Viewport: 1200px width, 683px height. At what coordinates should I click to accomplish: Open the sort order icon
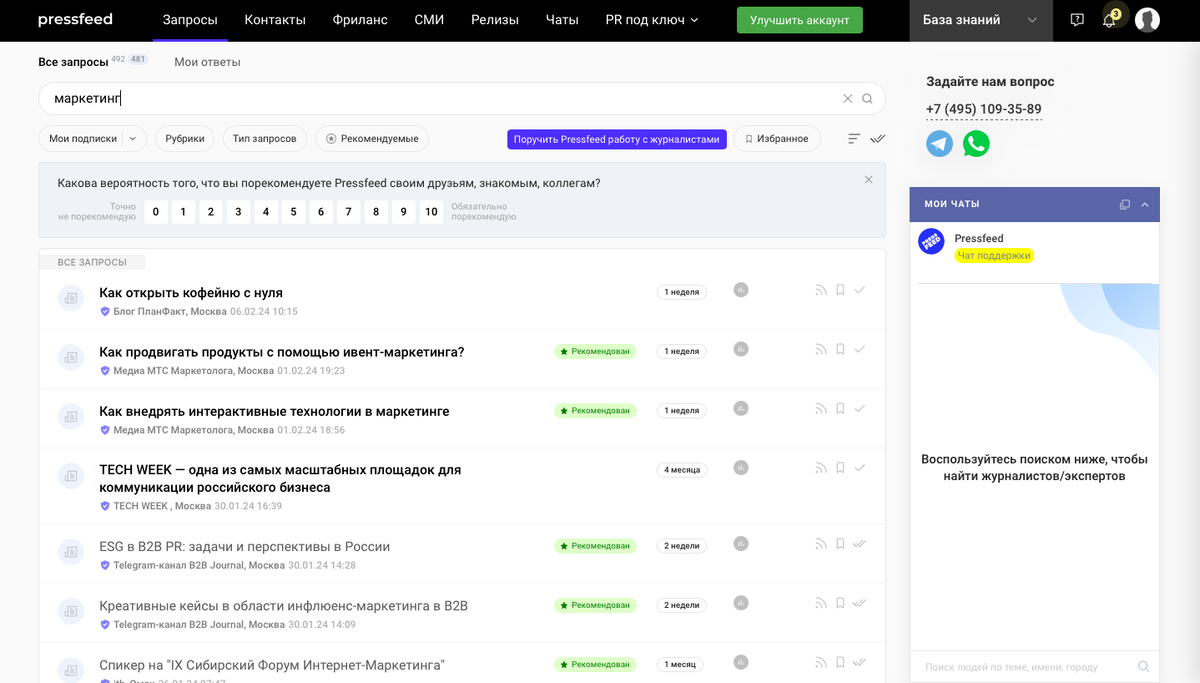coord(854,139)
